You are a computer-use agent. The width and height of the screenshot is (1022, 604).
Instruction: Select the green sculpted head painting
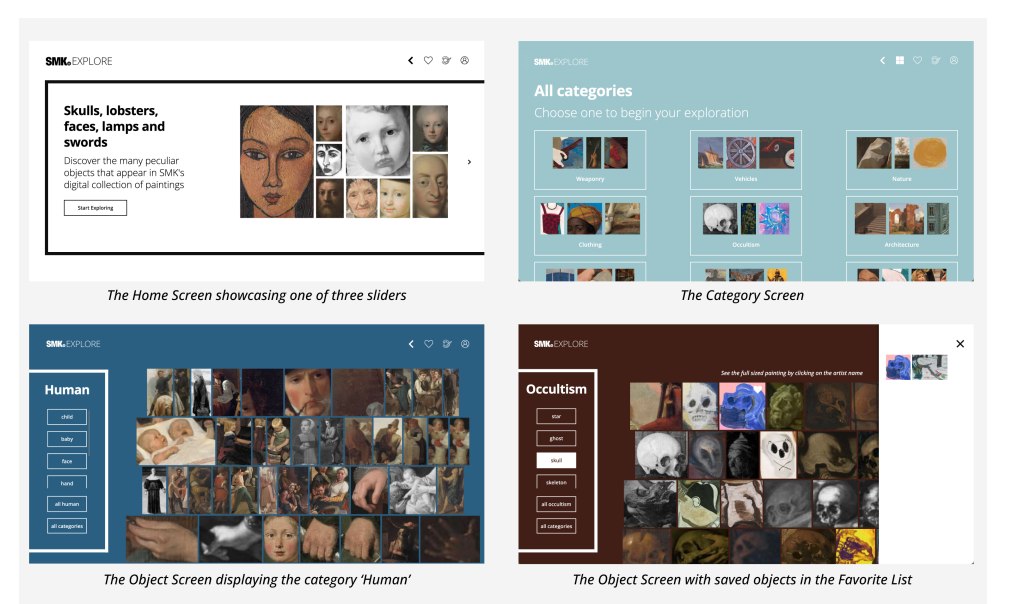785,406
